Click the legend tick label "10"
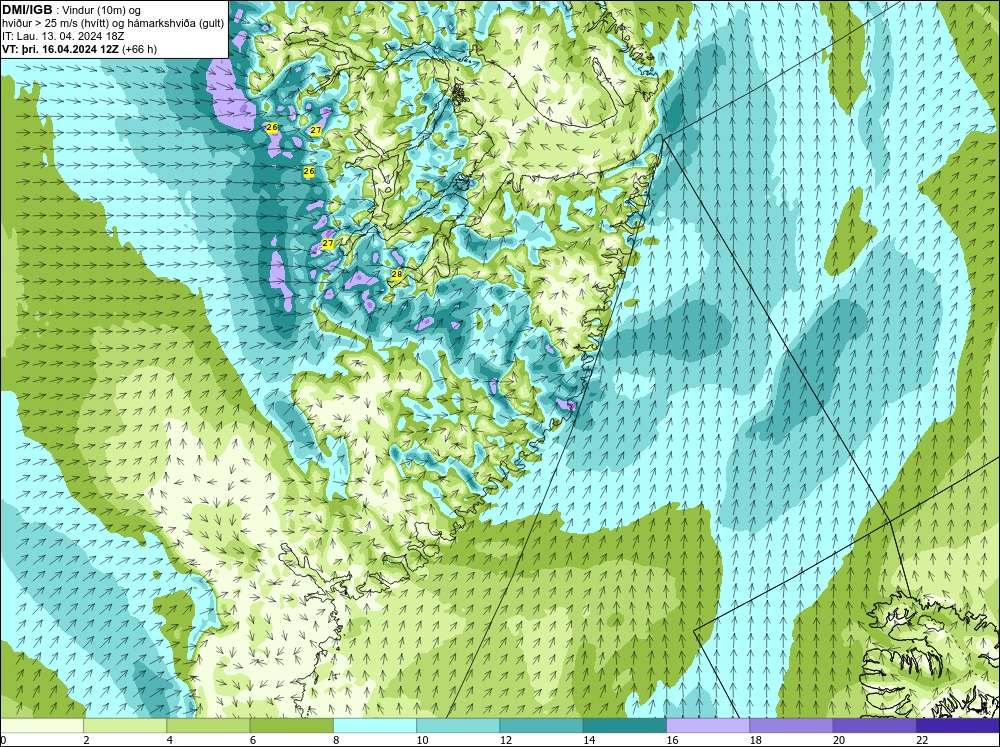The width and height of the screenshot is (1000, 747). pos(423,740)
